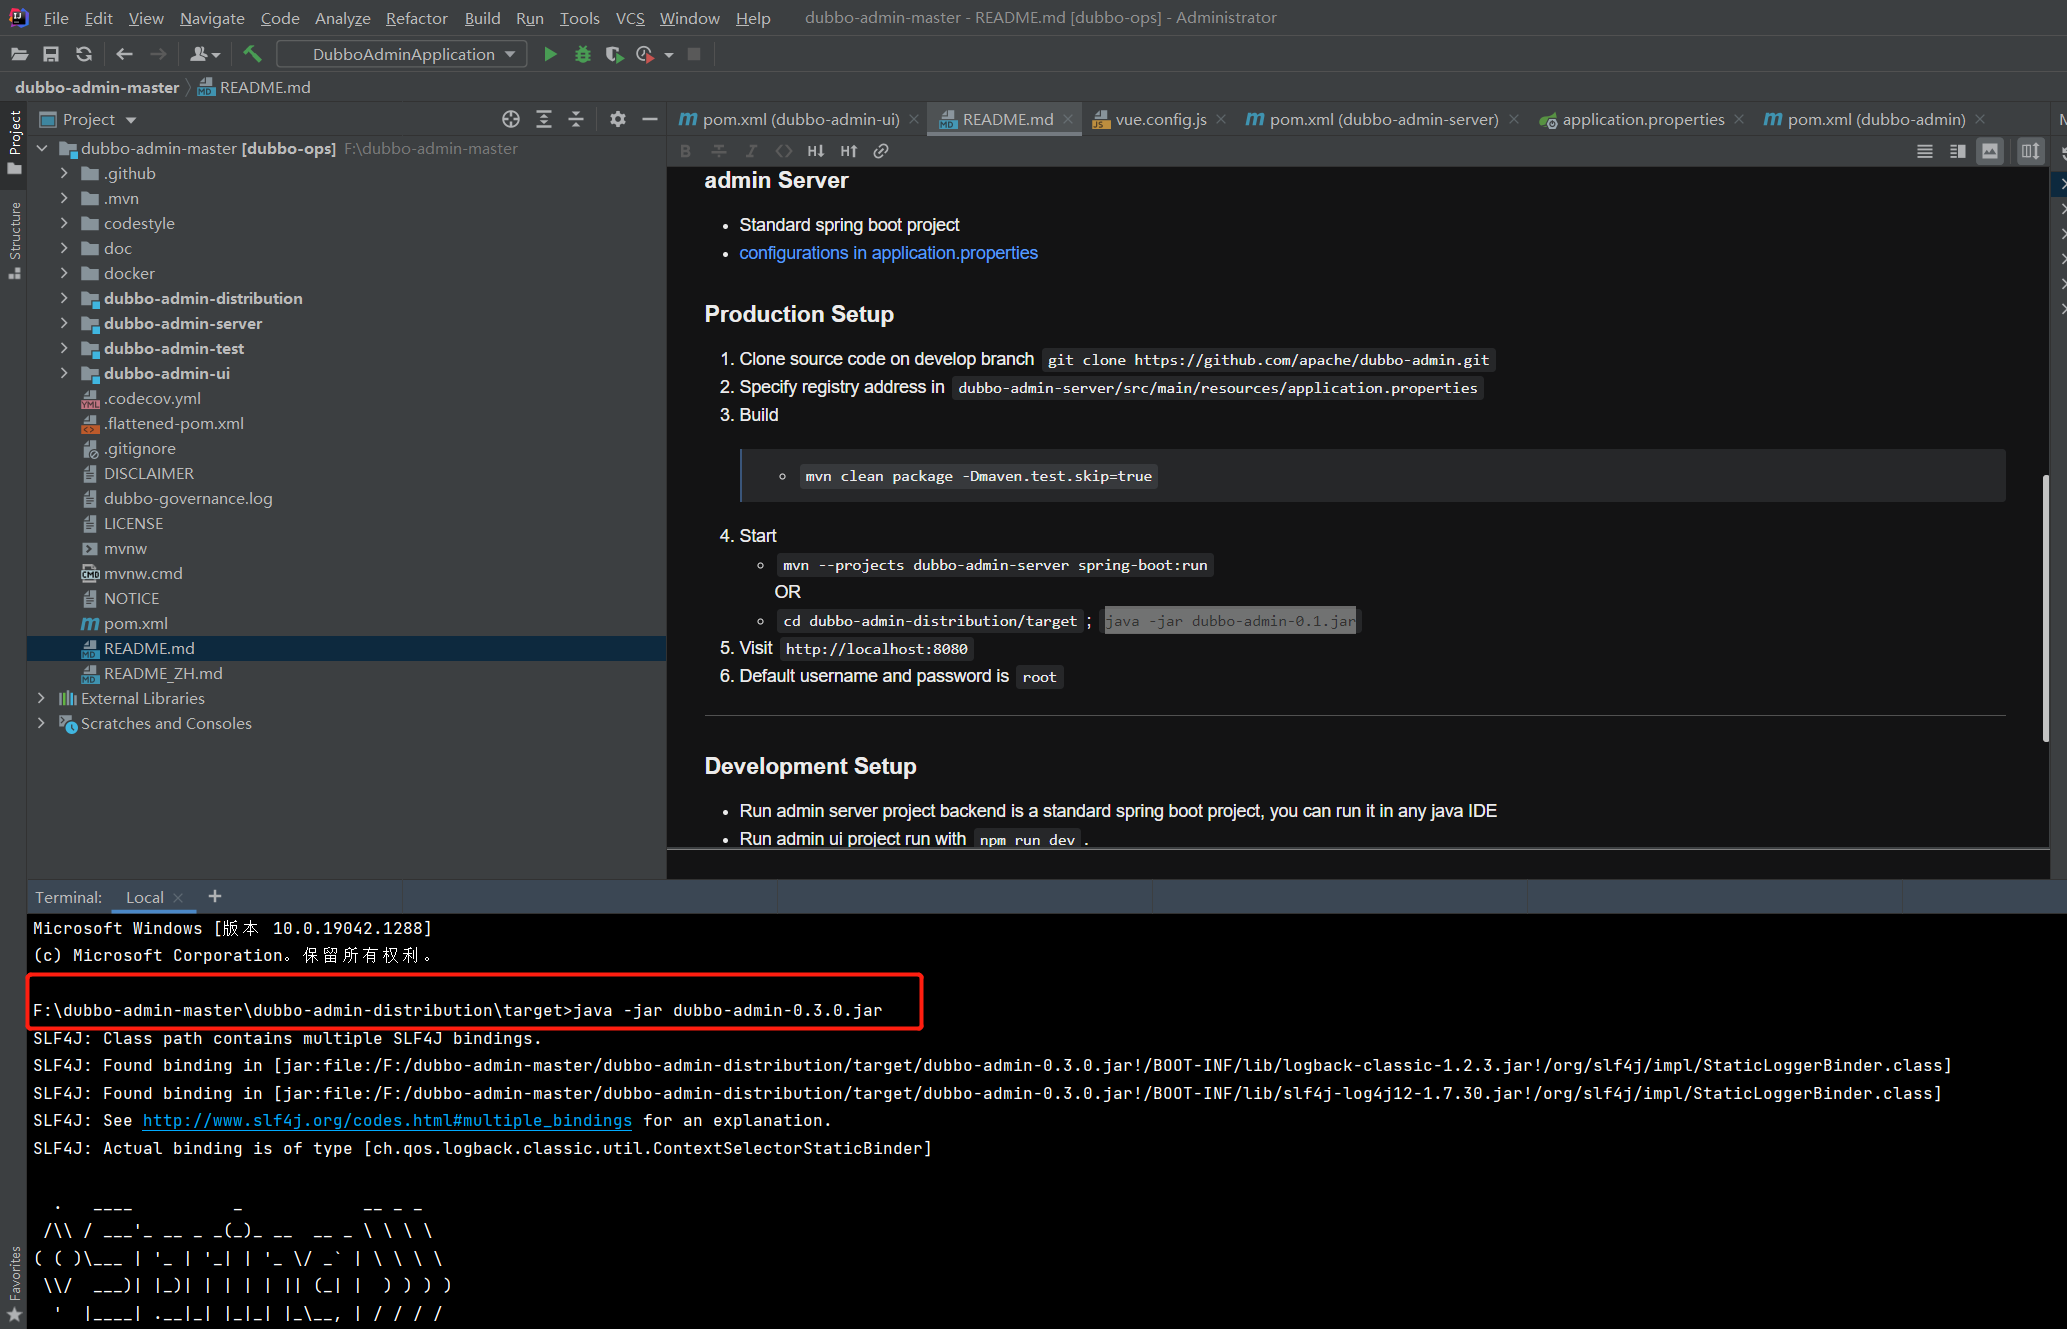Click the Profiler run icon
Viewport: 2067px width, 1329px height.
[x=645, y=54]
